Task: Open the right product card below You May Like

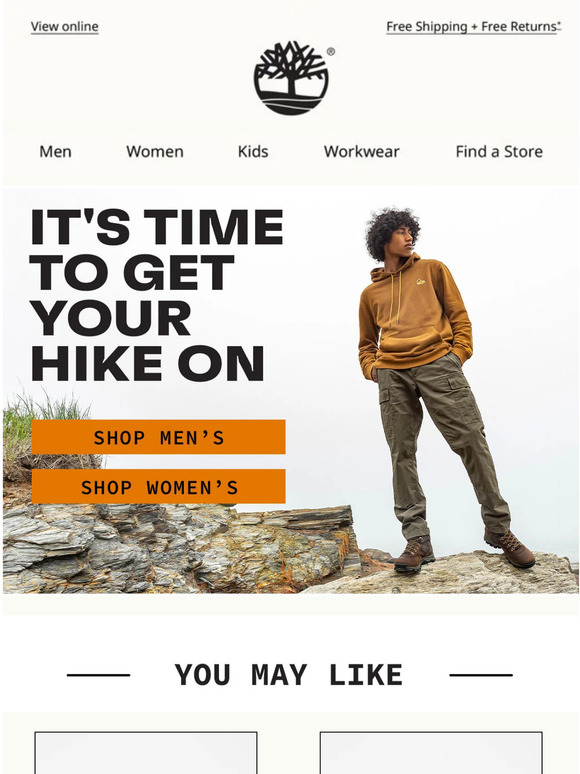Action: 431,753
